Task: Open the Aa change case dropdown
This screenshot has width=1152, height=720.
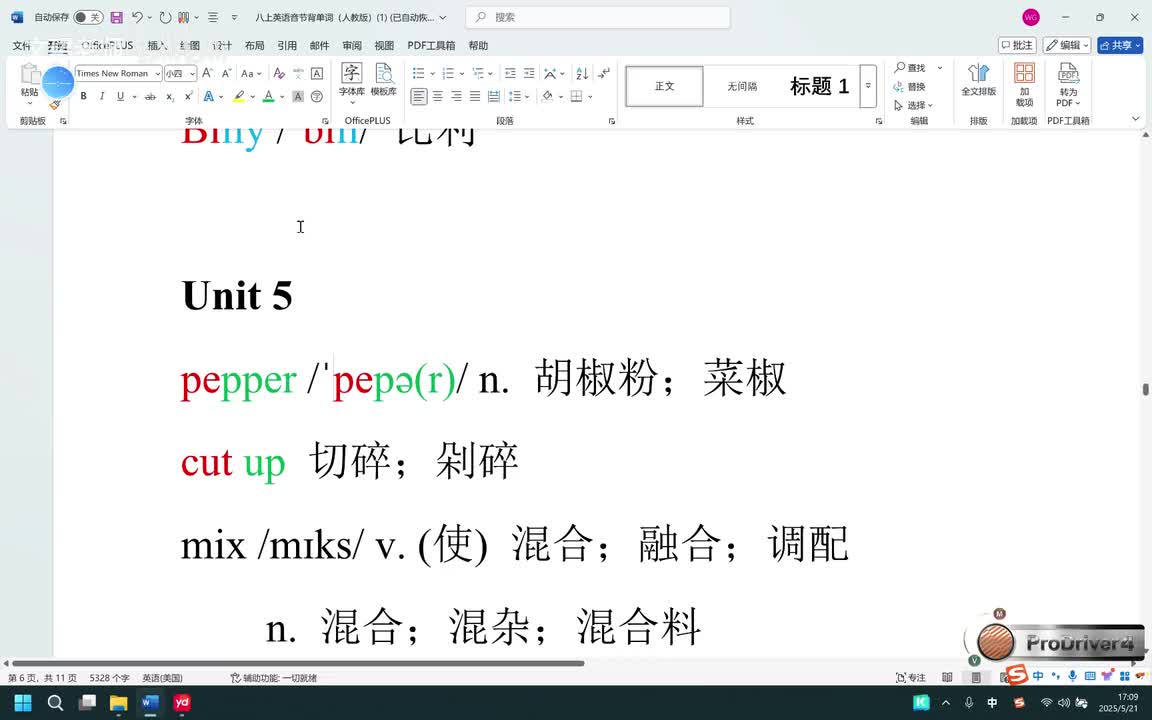Action: coord(251,73)
